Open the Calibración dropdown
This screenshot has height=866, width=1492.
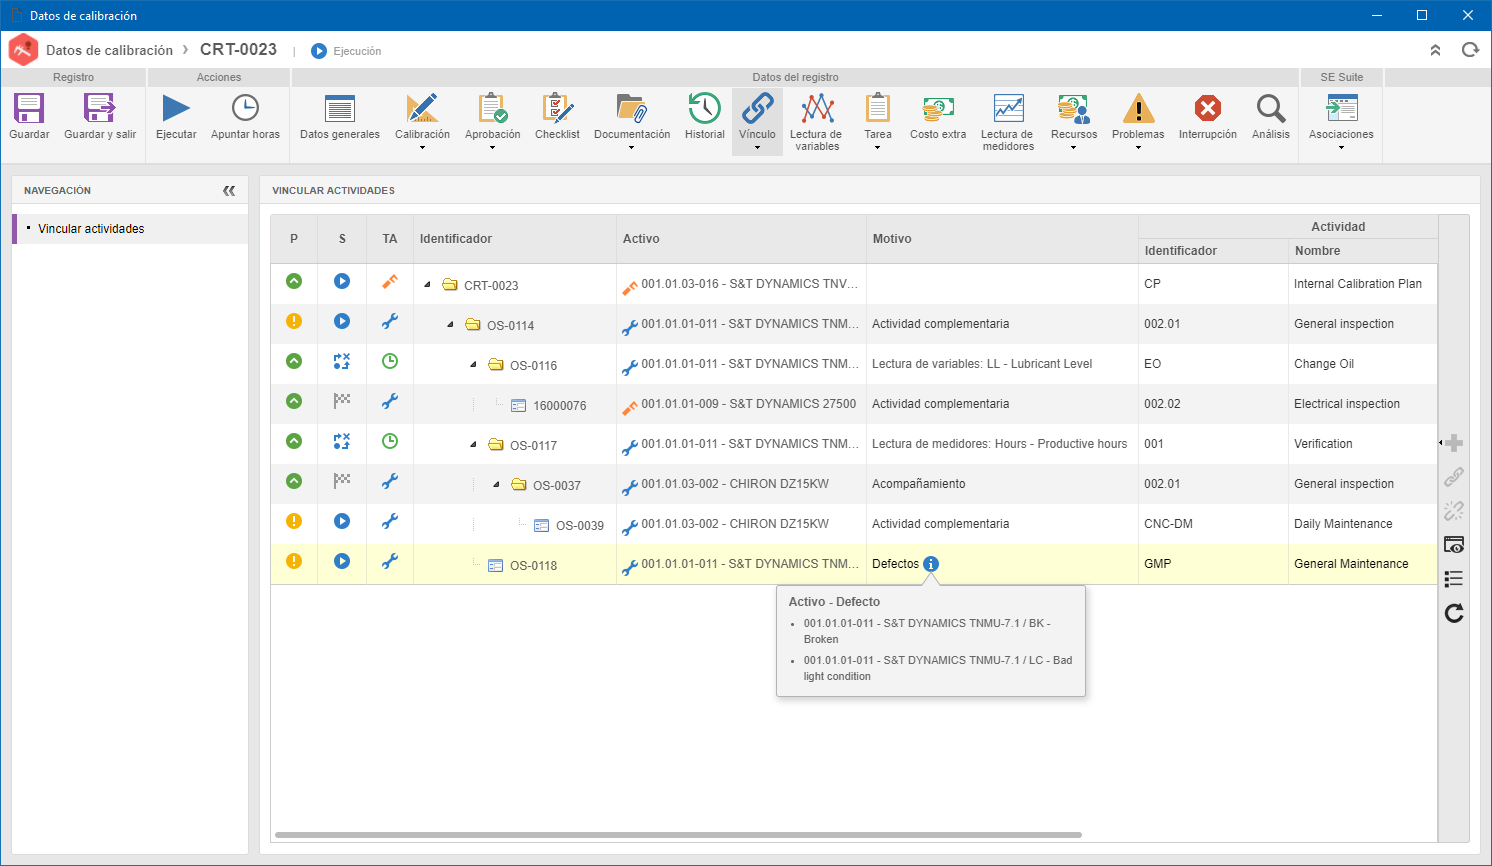pyautogui.click(x=422, y=148)
